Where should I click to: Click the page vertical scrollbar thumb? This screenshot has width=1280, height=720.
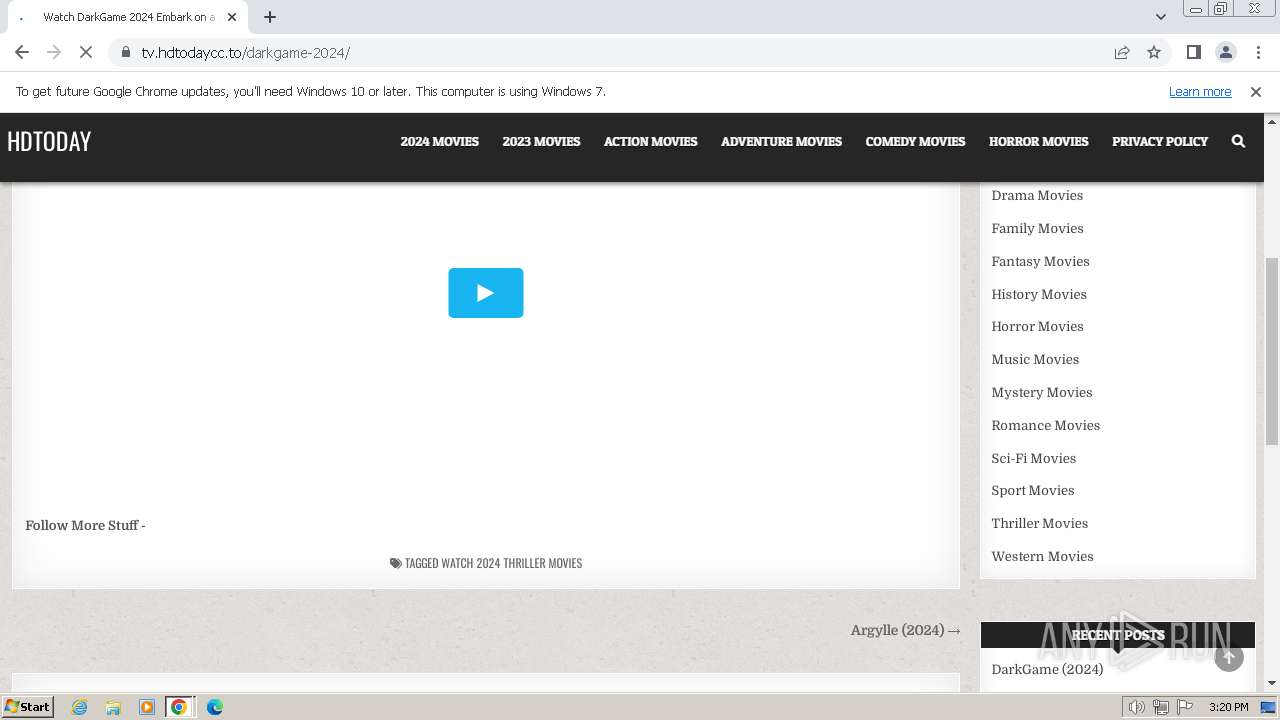coord(1272,351)
